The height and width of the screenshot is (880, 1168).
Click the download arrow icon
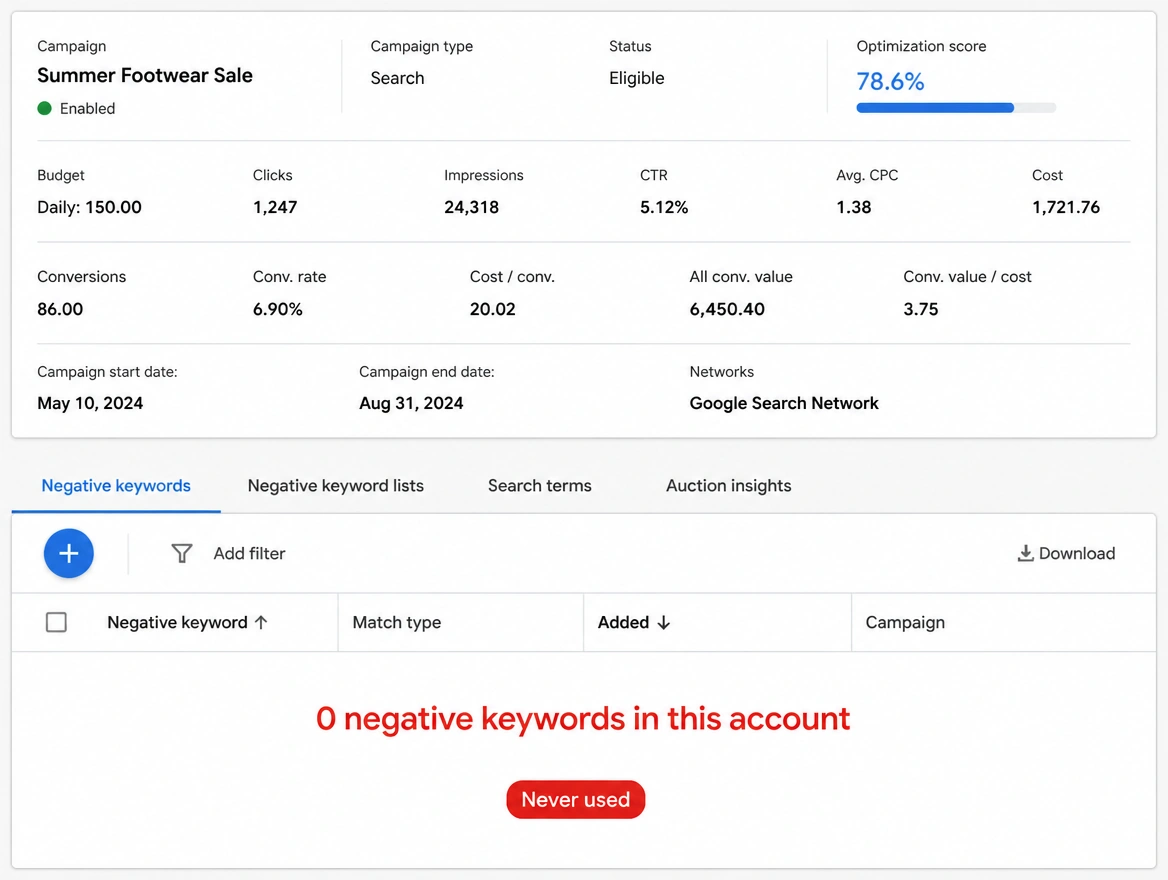[1025, 553]
